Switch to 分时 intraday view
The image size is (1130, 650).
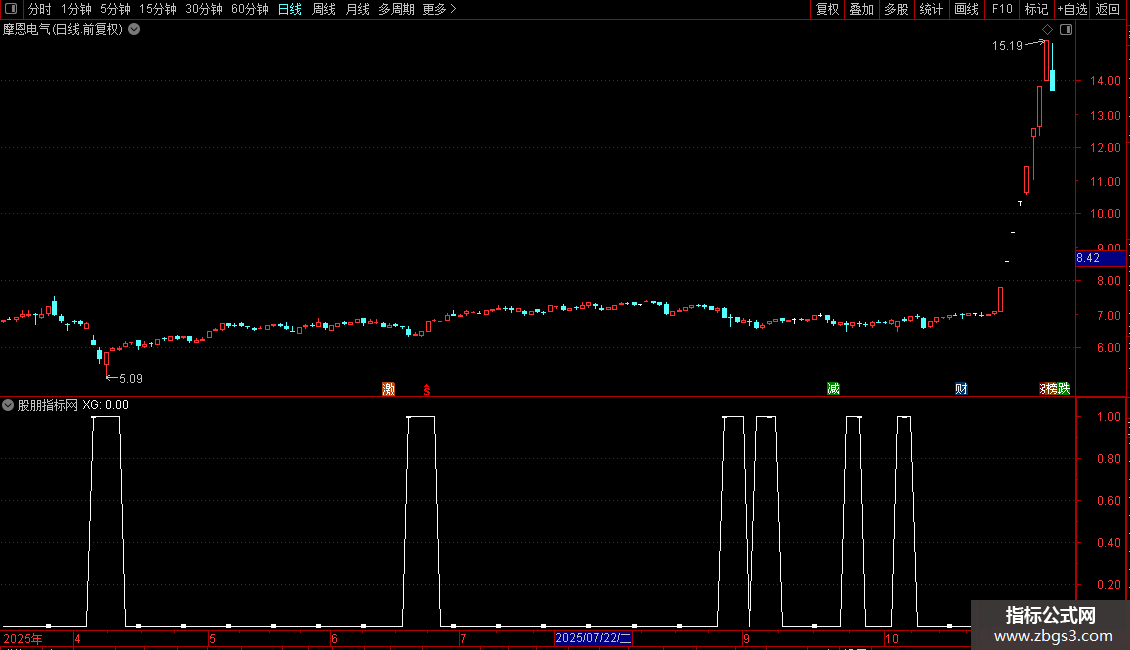point(40,9)
